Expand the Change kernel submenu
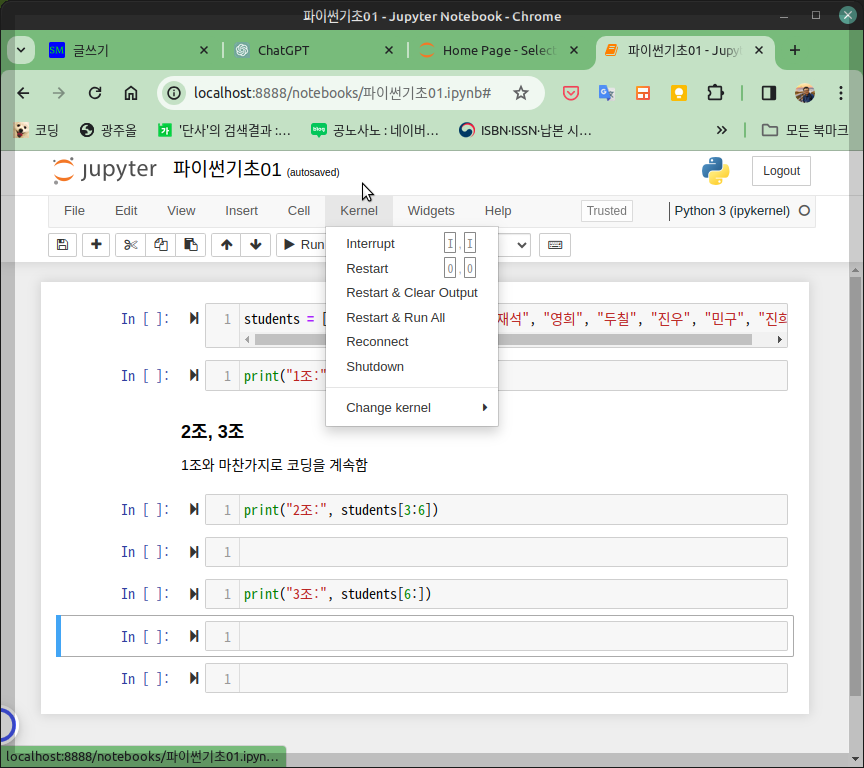Image resolution: width=864 pixels, height=768 pixels. (x=412, y=408)
